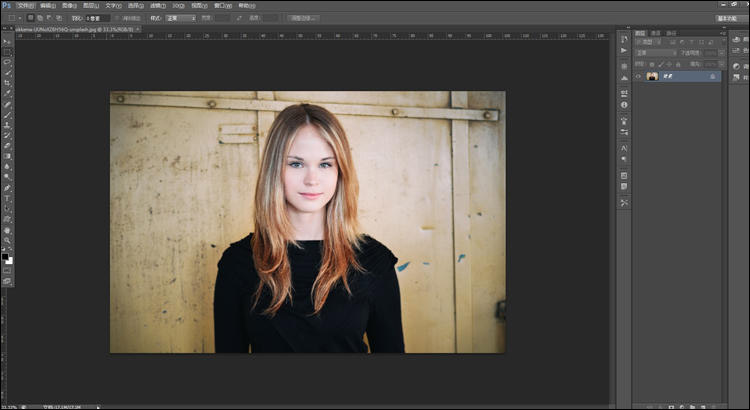
Task: Open the 样式 style dropdown
Action: (180, 18)
